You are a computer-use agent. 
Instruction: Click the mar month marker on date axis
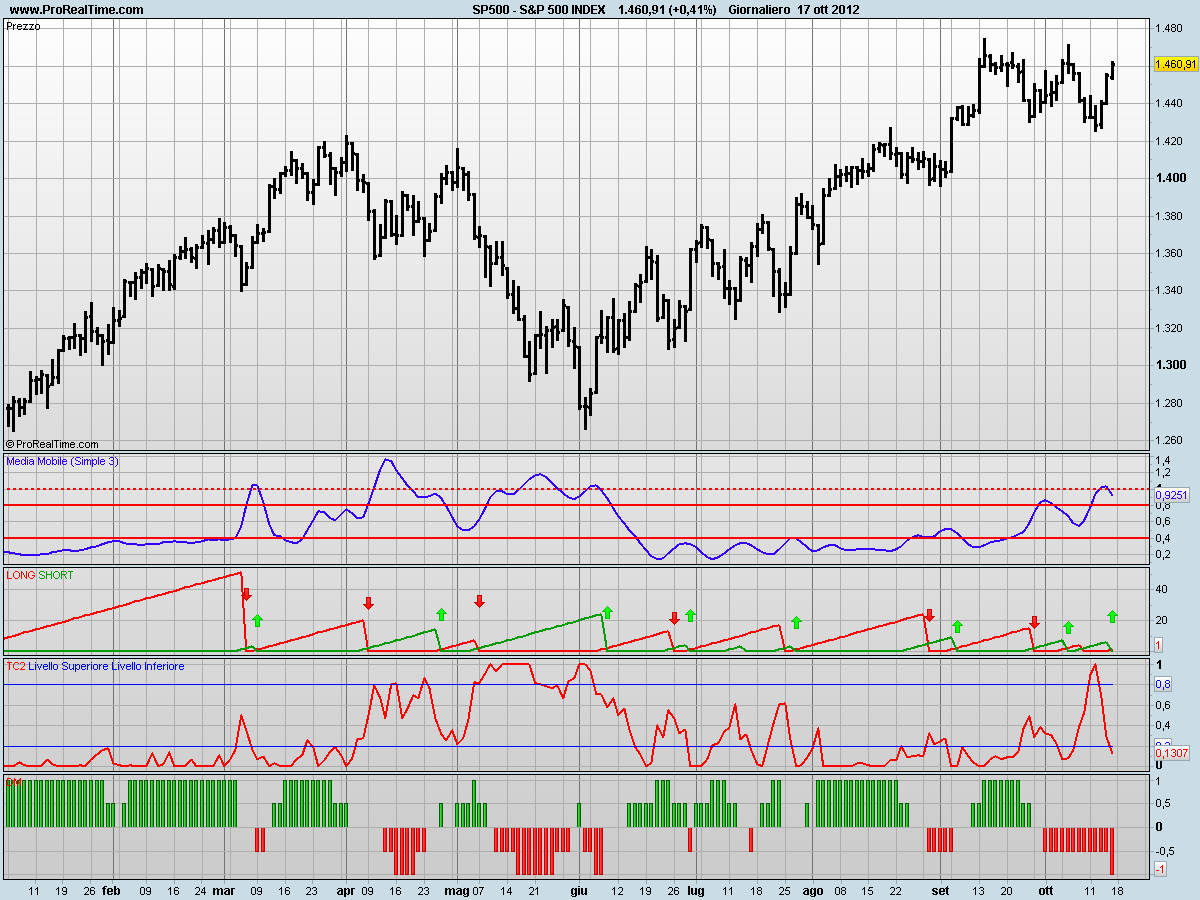coord(223,889)
